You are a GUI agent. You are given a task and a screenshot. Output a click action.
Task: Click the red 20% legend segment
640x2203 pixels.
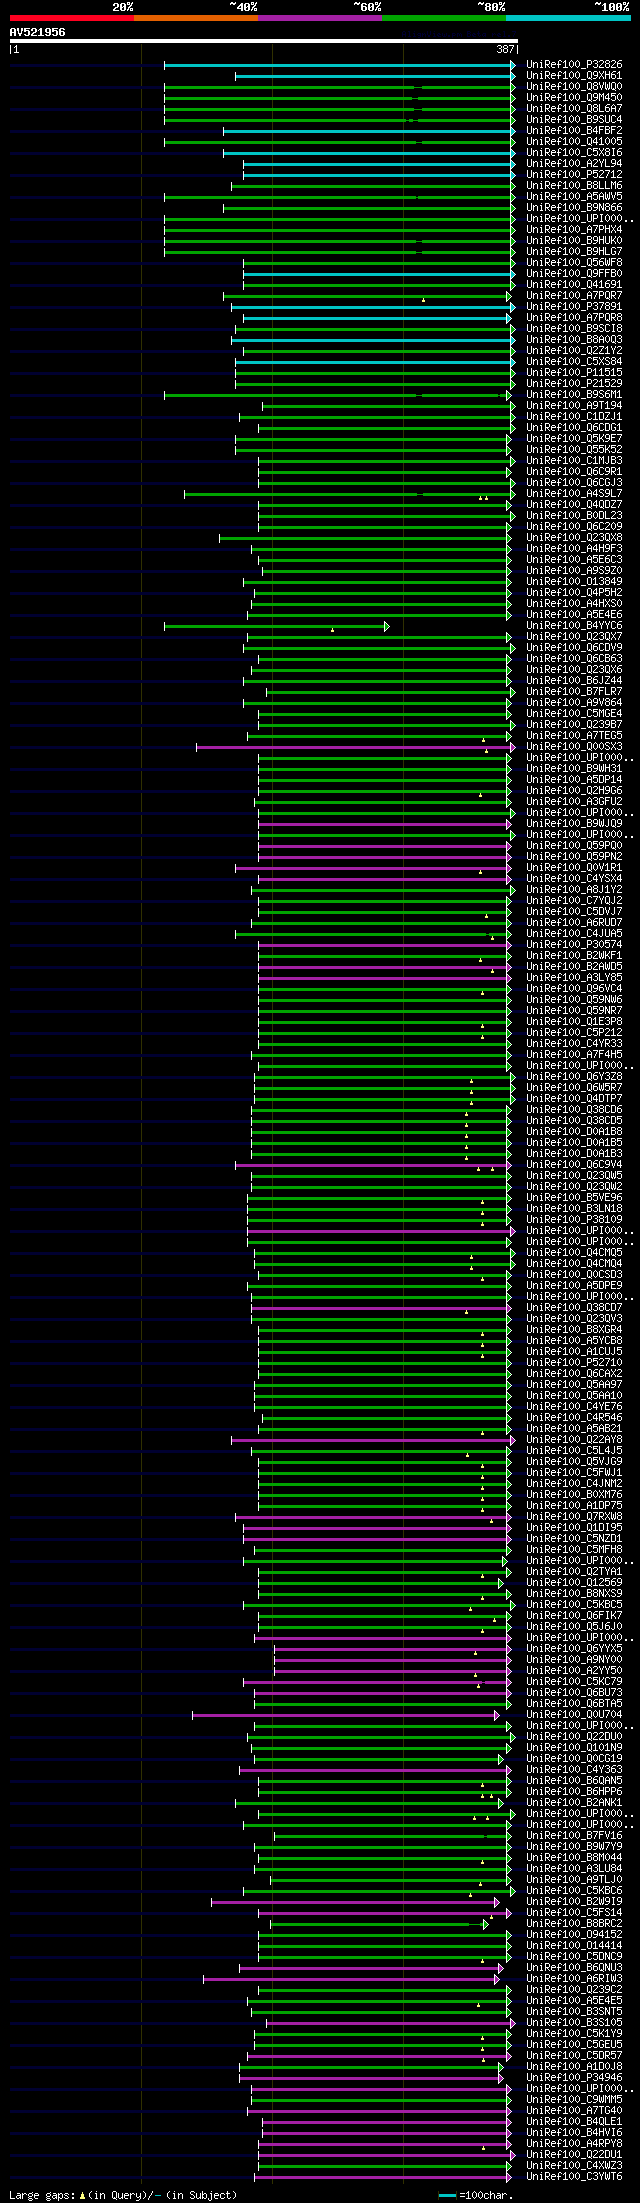coord(72,17)
